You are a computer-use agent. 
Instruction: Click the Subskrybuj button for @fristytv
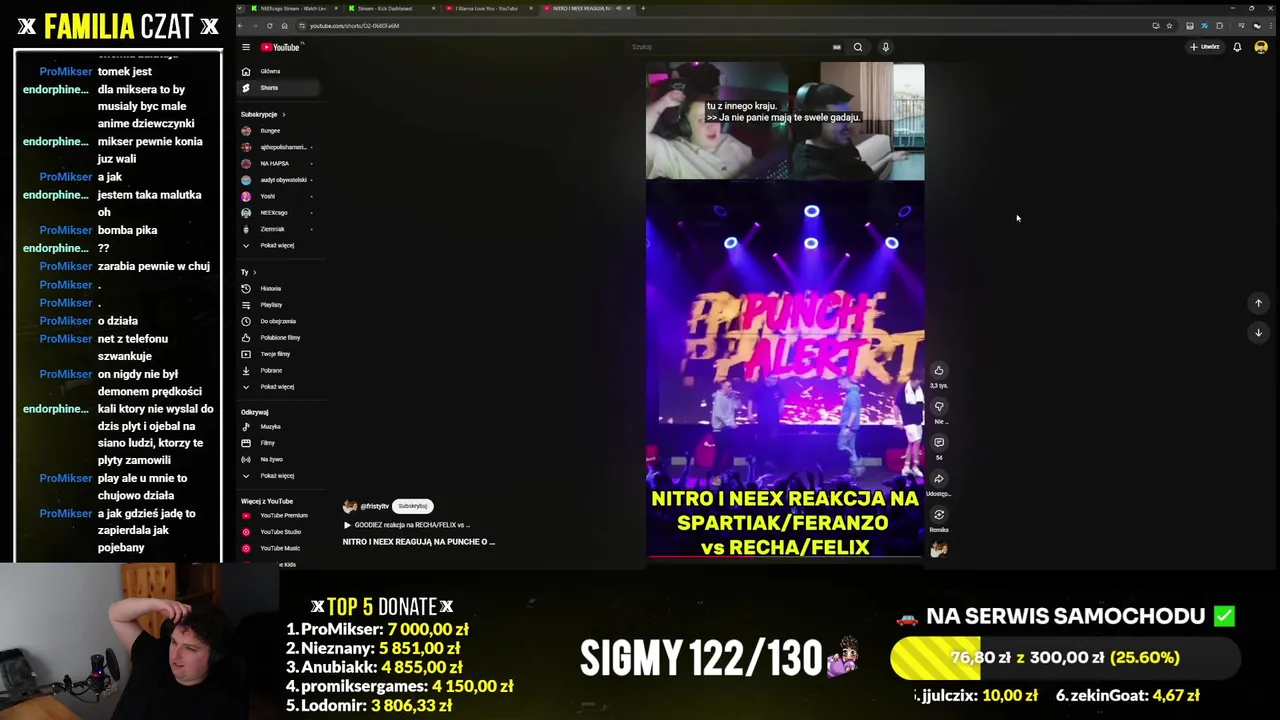click(x=413, y=506)
